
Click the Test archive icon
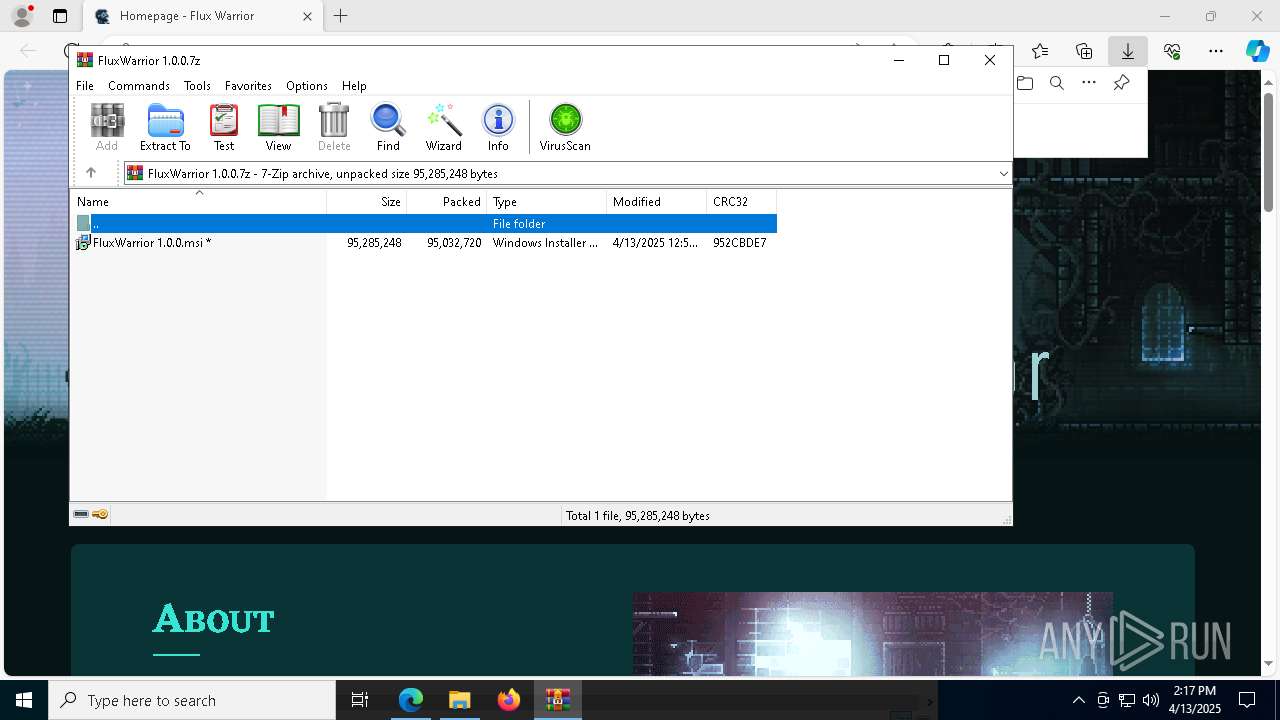[x=224, y=127]
